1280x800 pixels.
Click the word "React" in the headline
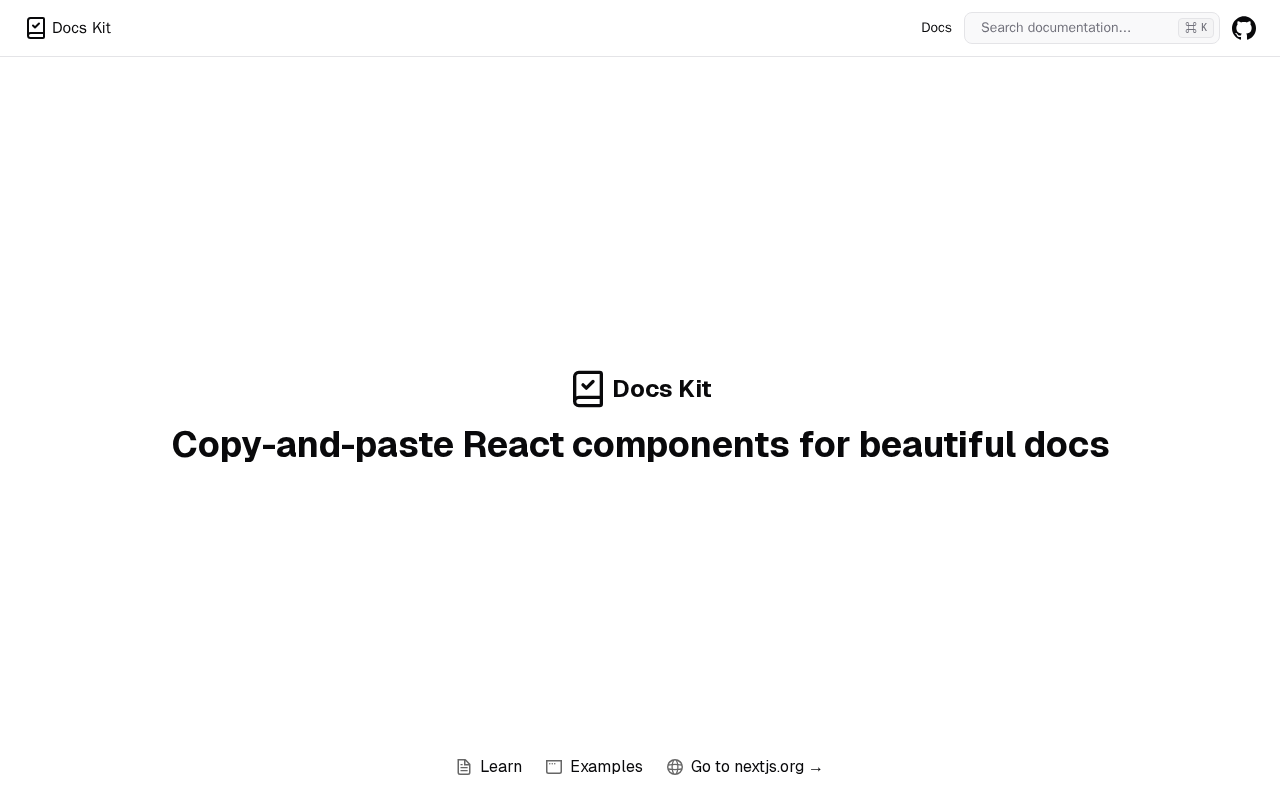pyautogui.click(x=513, y=444)
